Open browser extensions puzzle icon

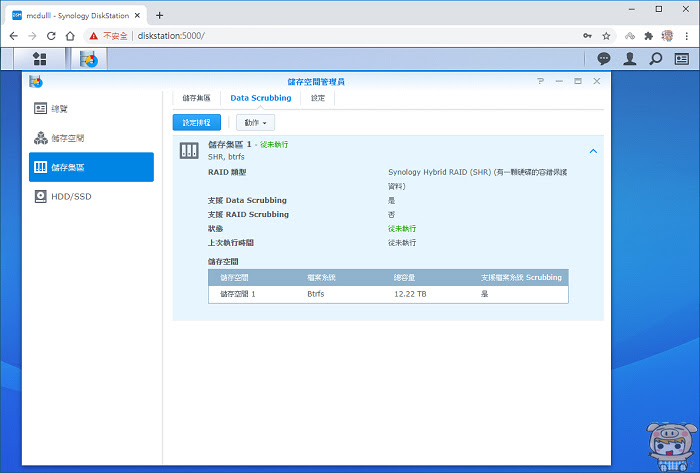point(649,36)
